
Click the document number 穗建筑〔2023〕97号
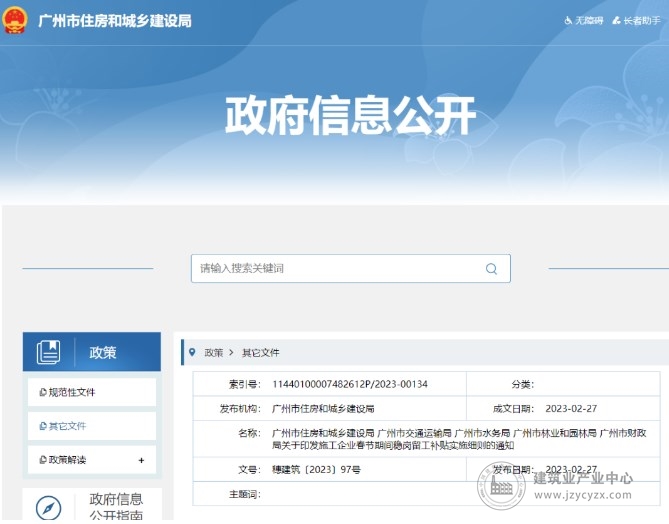click(x=316, y=469)
